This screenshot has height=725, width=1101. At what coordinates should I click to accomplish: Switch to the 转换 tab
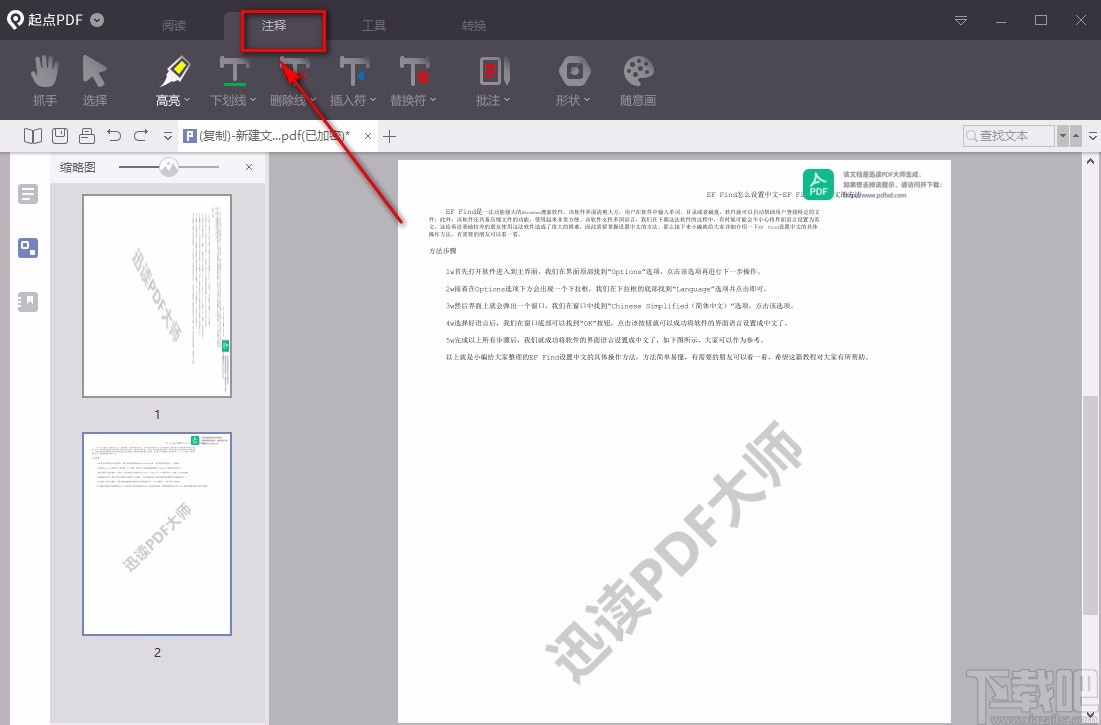(474, 26)
